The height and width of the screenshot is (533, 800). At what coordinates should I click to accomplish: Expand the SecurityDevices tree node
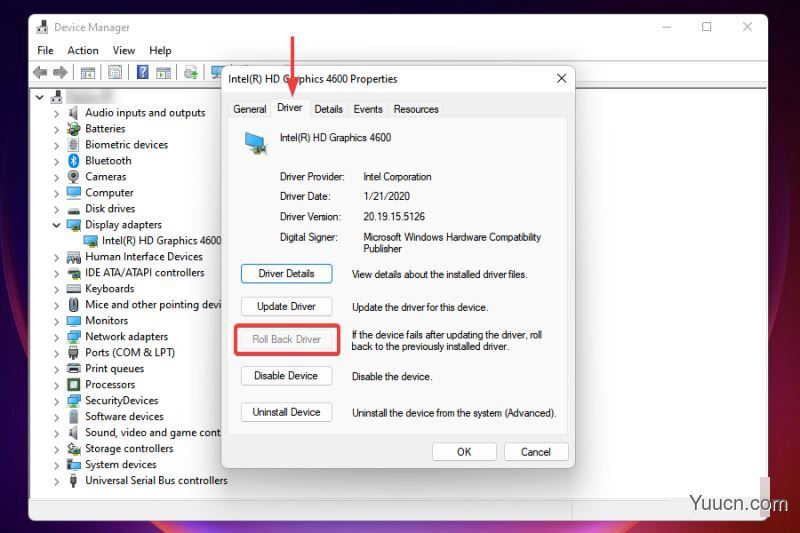[x=56, y=401]
